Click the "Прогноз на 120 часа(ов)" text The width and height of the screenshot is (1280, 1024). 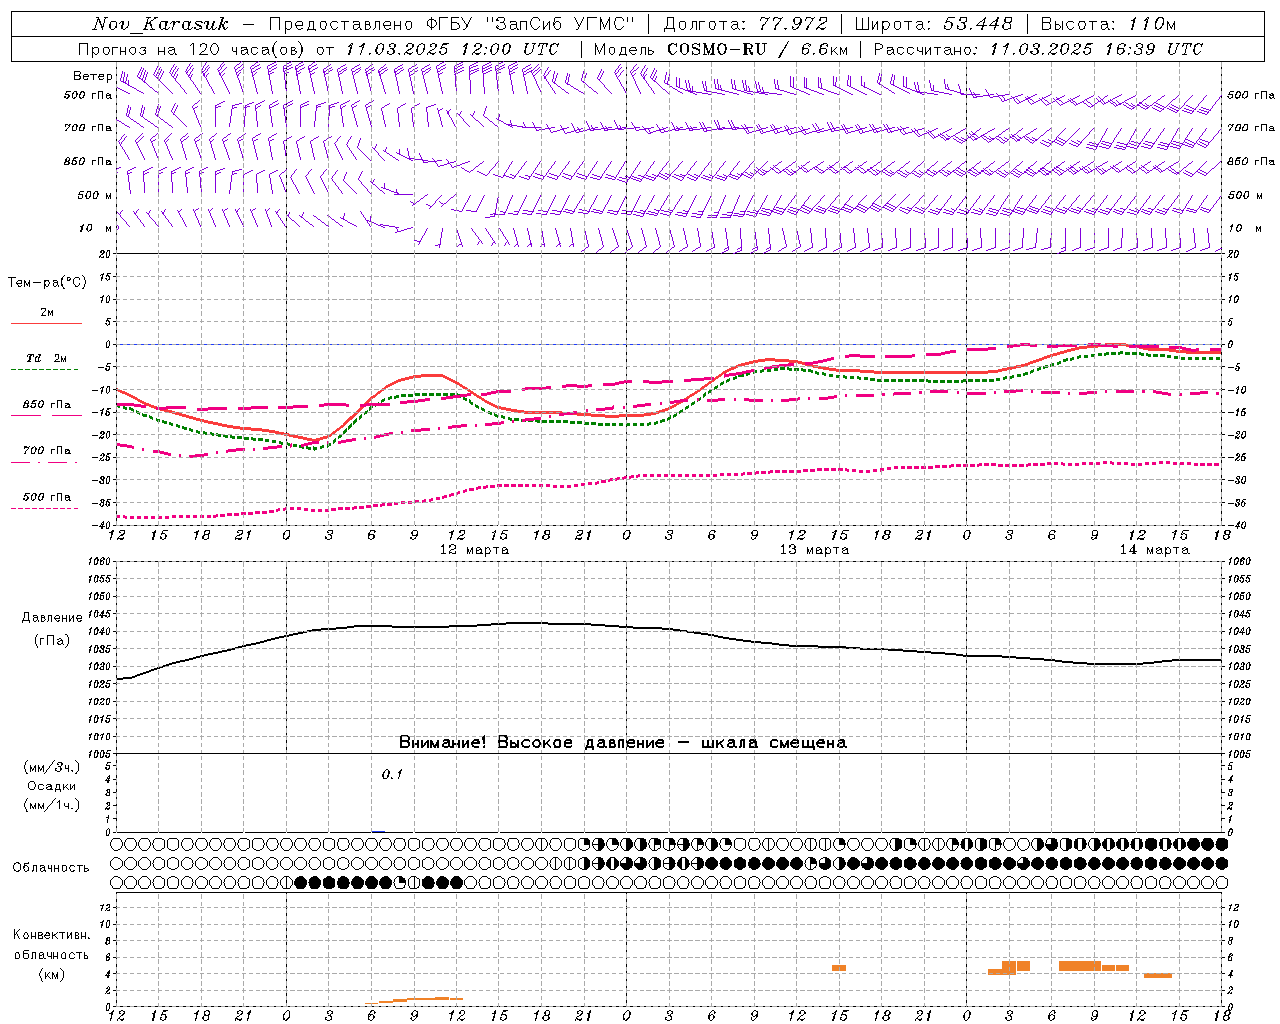coord(192,49)
